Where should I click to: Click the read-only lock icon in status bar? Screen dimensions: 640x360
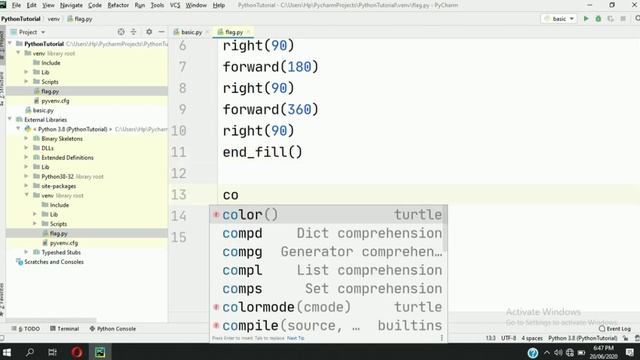(626, 338)
